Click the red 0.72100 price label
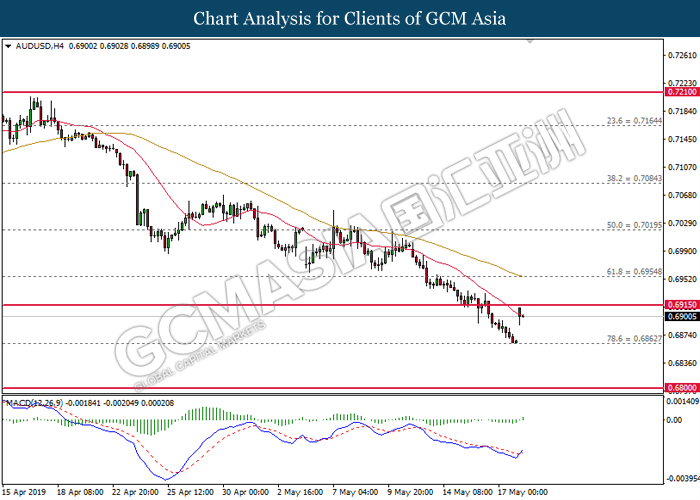This screenshot has height=500, width=700. tap(682, 92)
